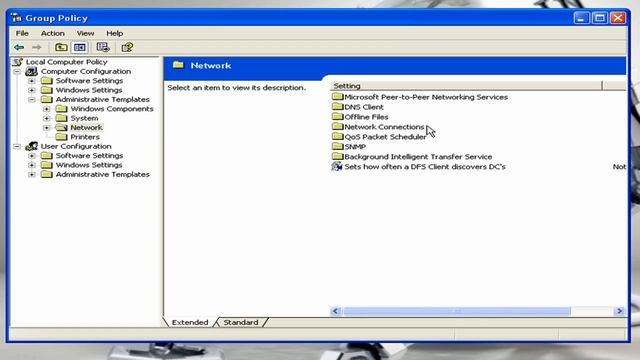Click the horizontal scrollbar right arrow
Viewport: 640px width, 360px height.
tap(619, 311)
